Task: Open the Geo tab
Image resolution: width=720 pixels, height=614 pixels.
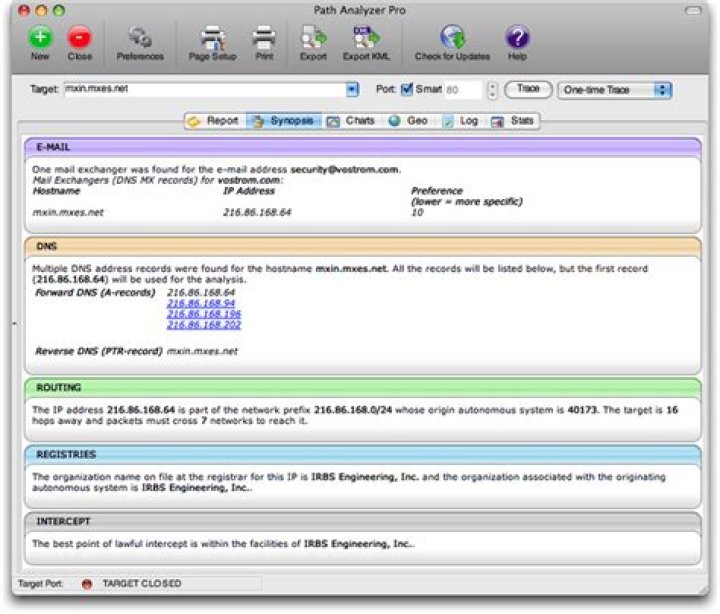Action: (408, 121)
